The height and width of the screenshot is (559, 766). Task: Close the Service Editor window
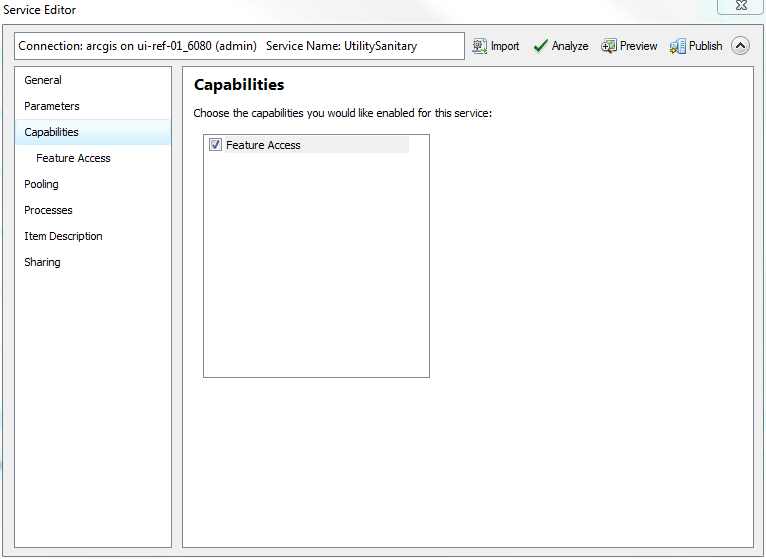coord(741,6)
